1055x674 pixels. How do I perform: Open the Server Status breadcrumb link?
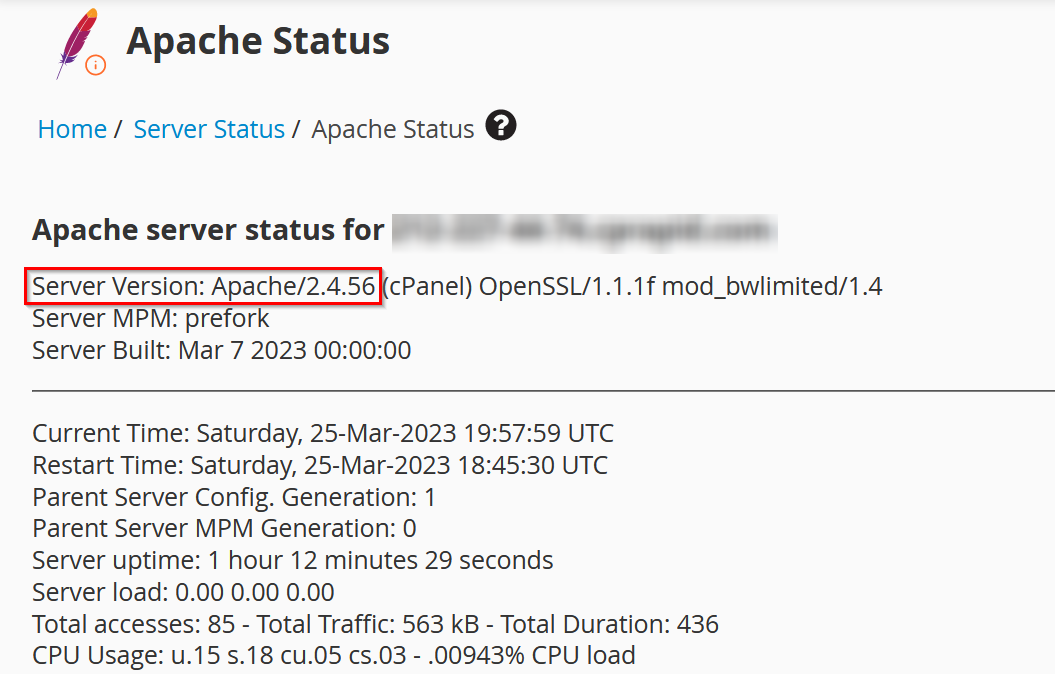(x=209, y=129)
